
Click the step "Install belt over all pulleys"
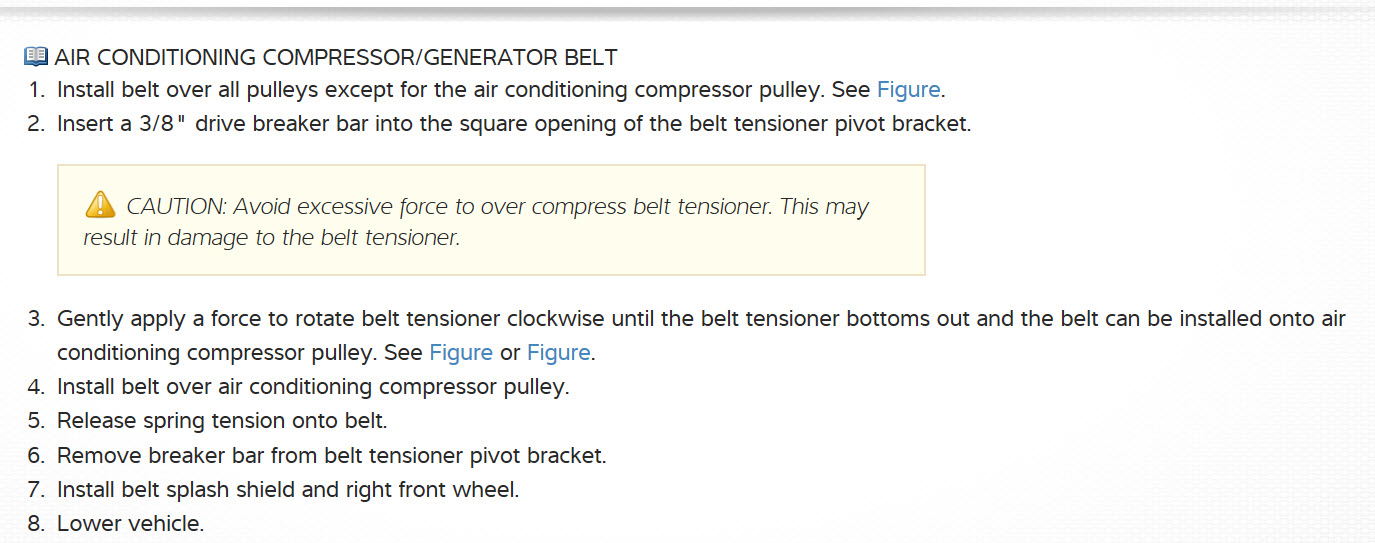(x=440, y=89)
